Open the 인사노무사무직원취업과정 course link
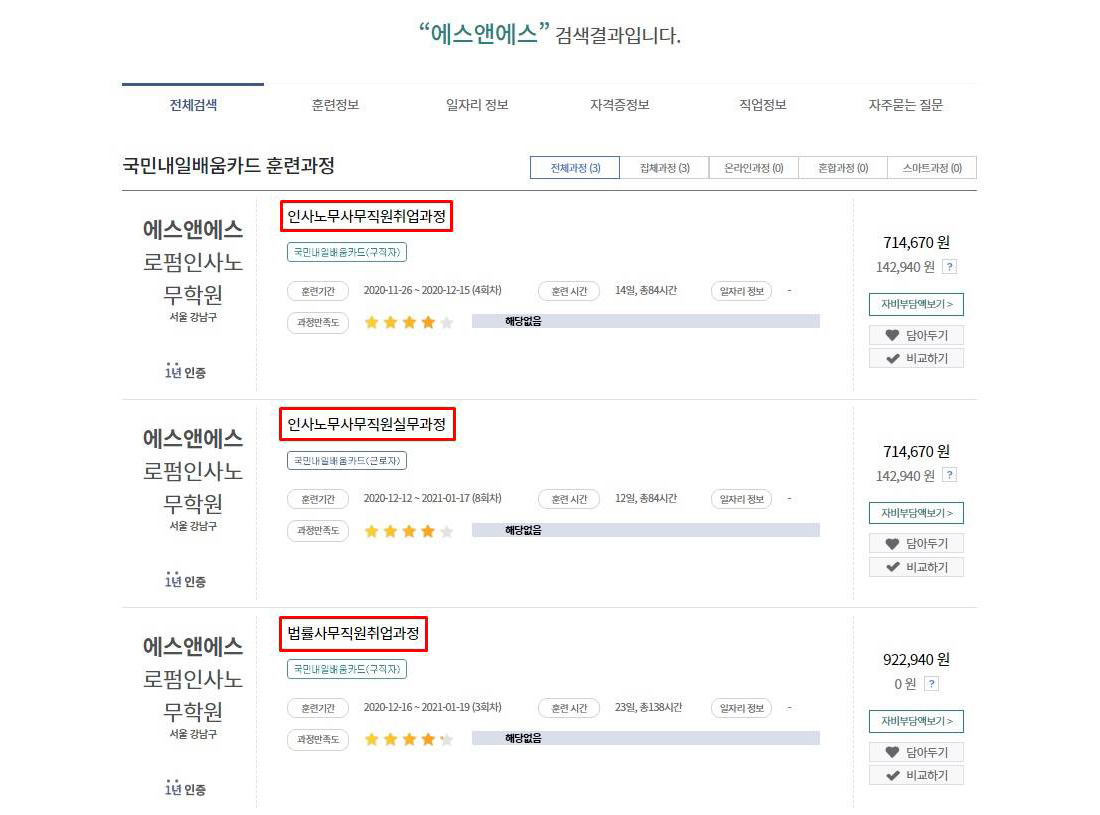The image size is (1100, 815). (x=366, y=216)
